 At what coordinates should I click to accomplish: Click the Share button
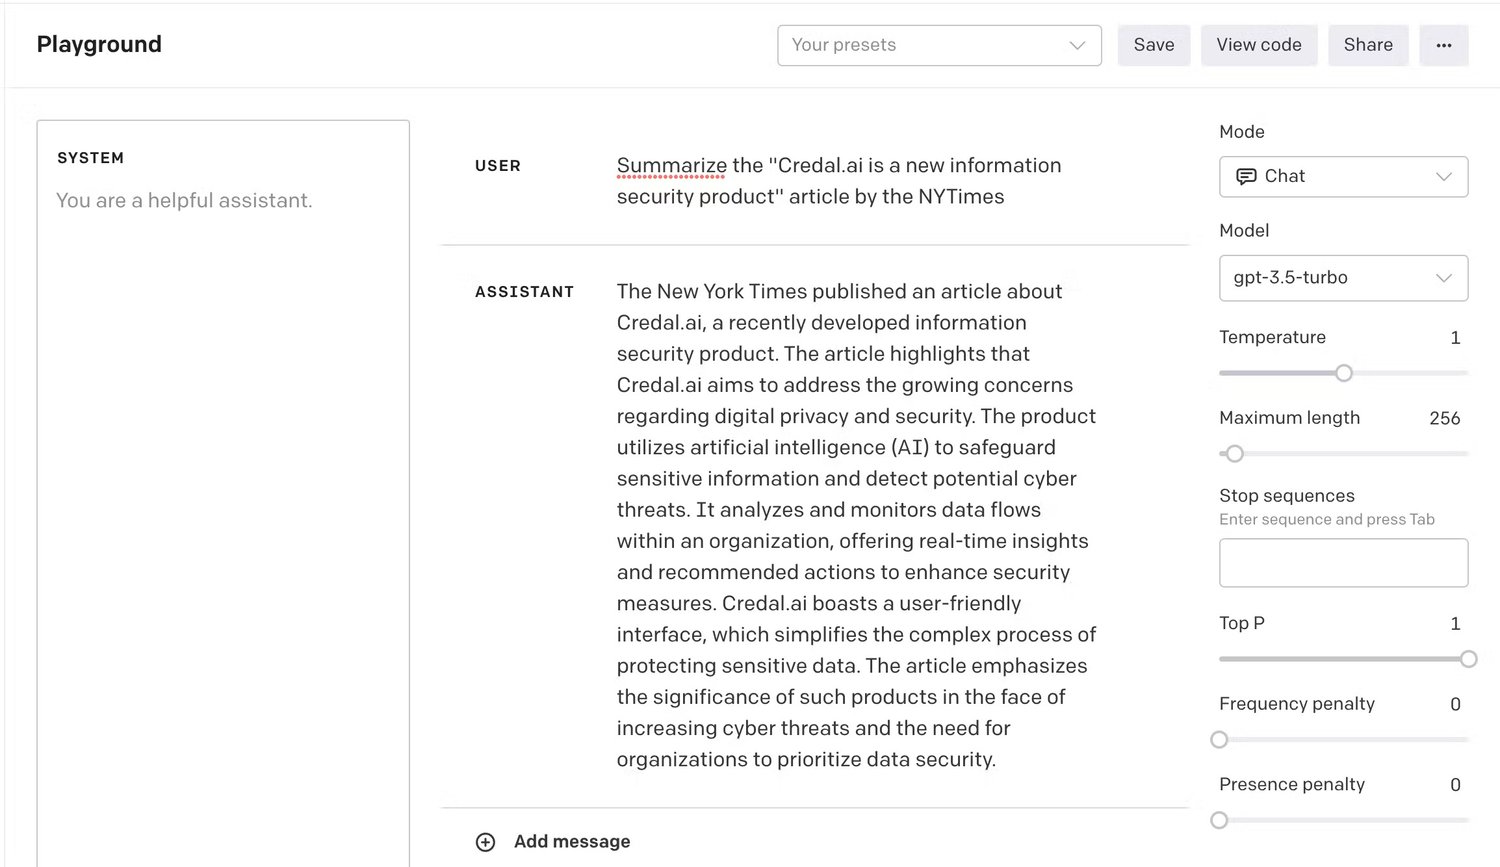tap(1367, 45)
